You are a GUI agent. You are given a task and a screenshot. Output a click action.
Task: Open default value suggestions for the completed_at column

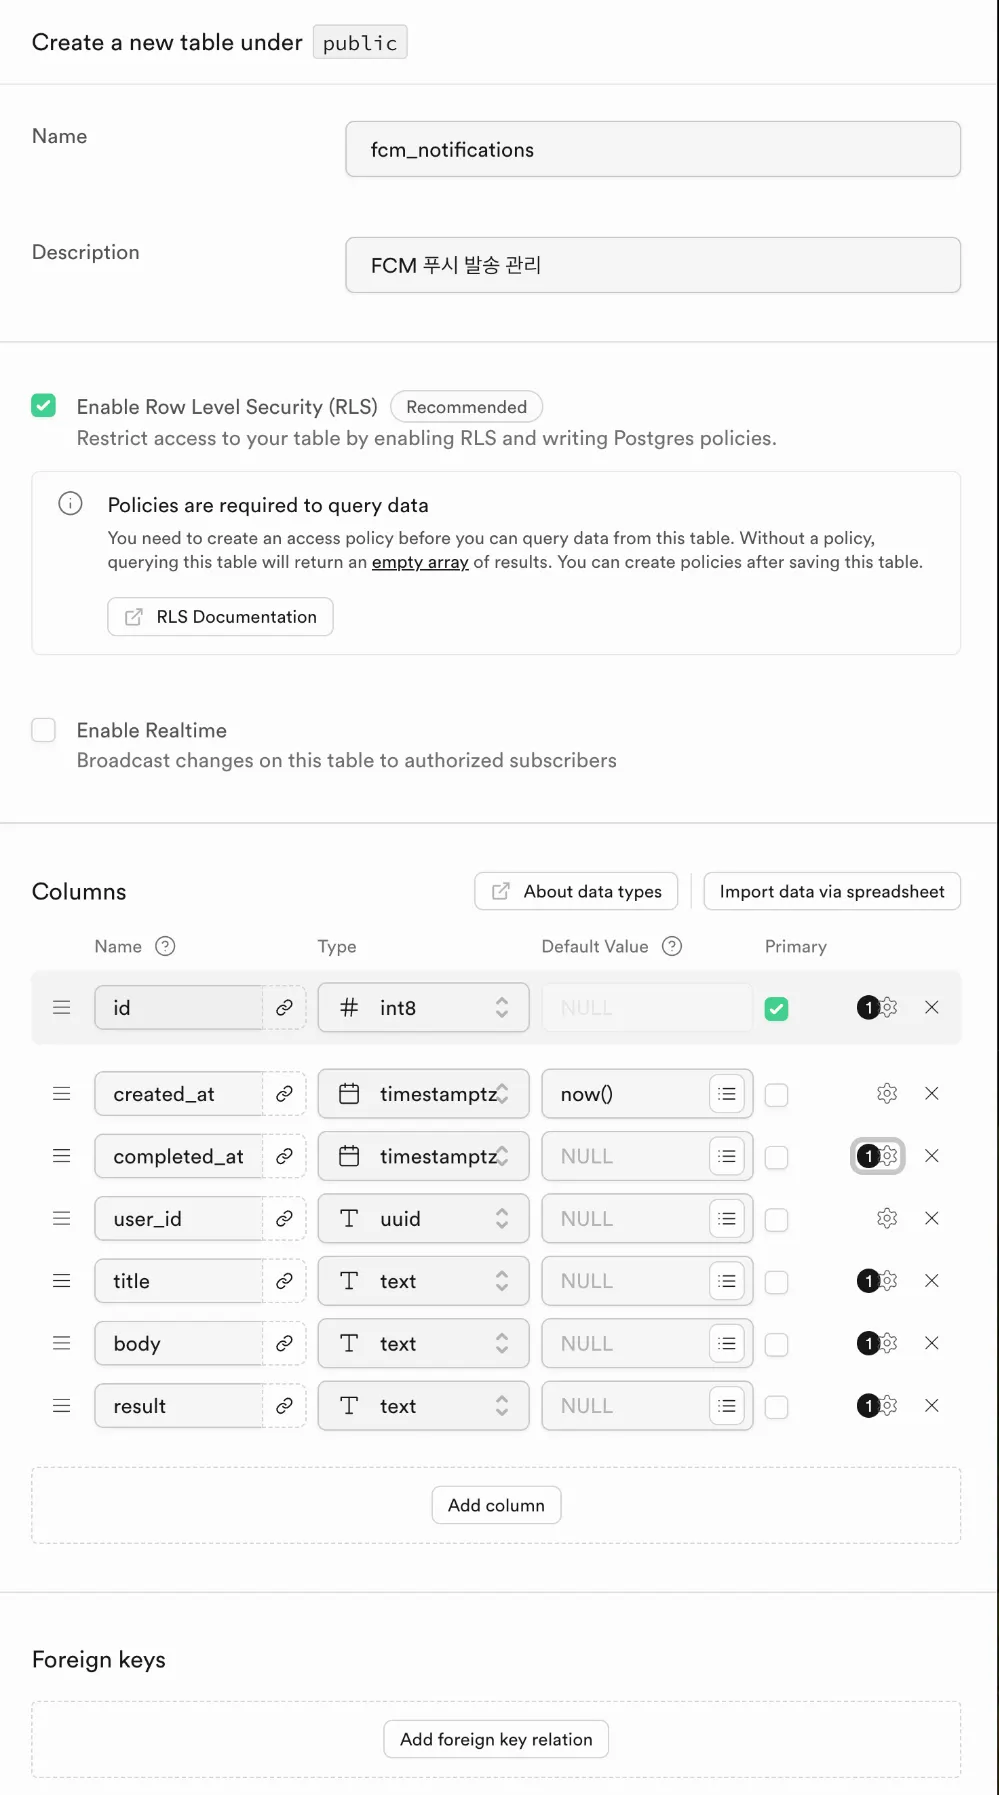[727, 1157]
